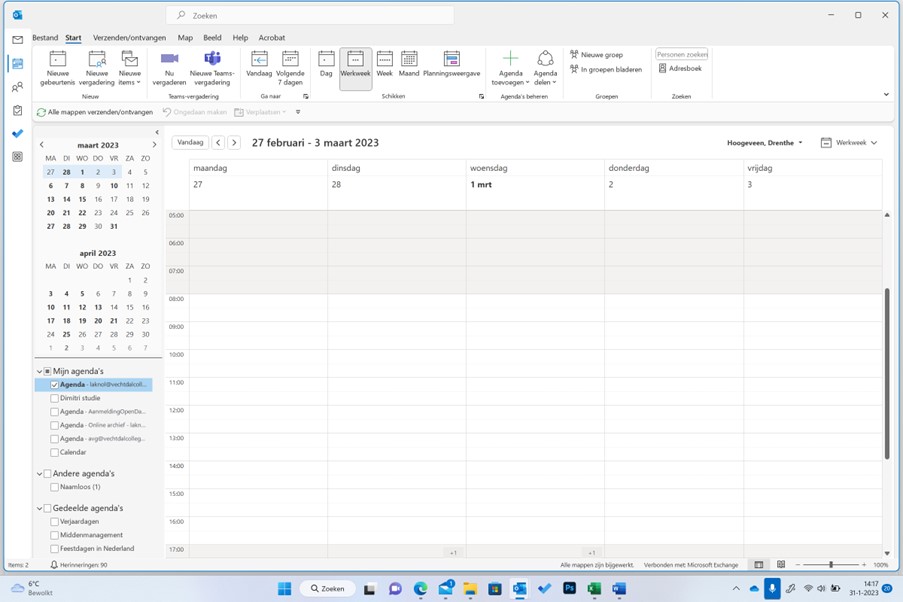The height and width of the screenshot is (602, 903).
Task: Collapse the Andere agenda's group
Action: (x=39, y=474)
